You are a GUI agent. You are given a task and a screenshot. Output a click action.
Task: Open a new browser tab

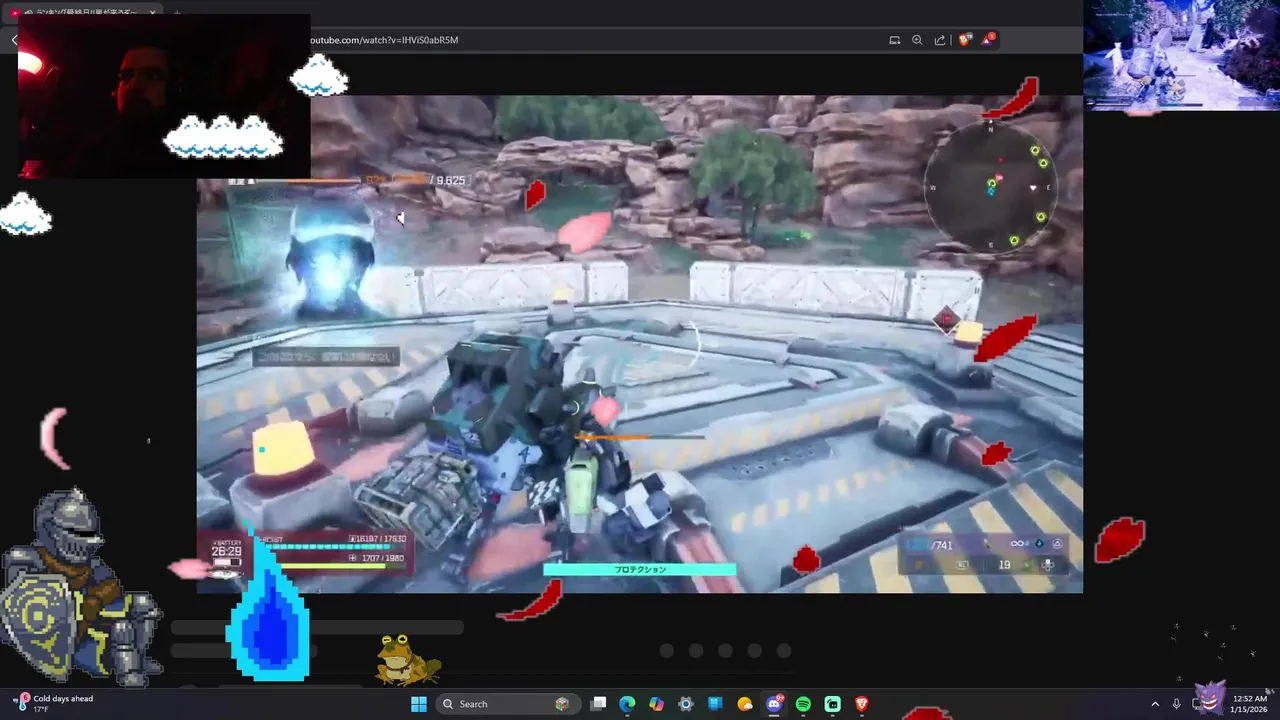coord(177,13)
